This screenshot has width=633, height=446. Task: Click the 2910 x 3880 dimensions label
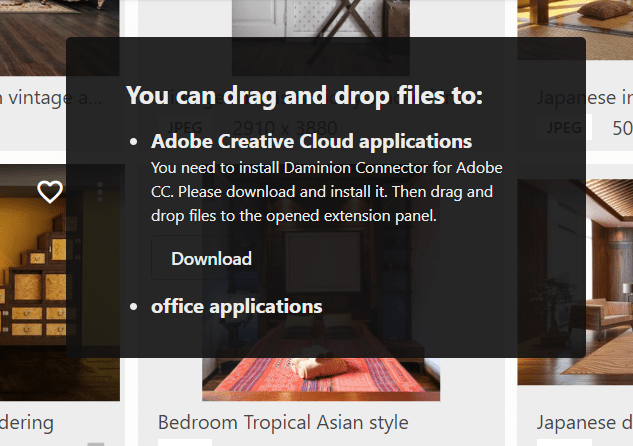(x=285, y=128)
